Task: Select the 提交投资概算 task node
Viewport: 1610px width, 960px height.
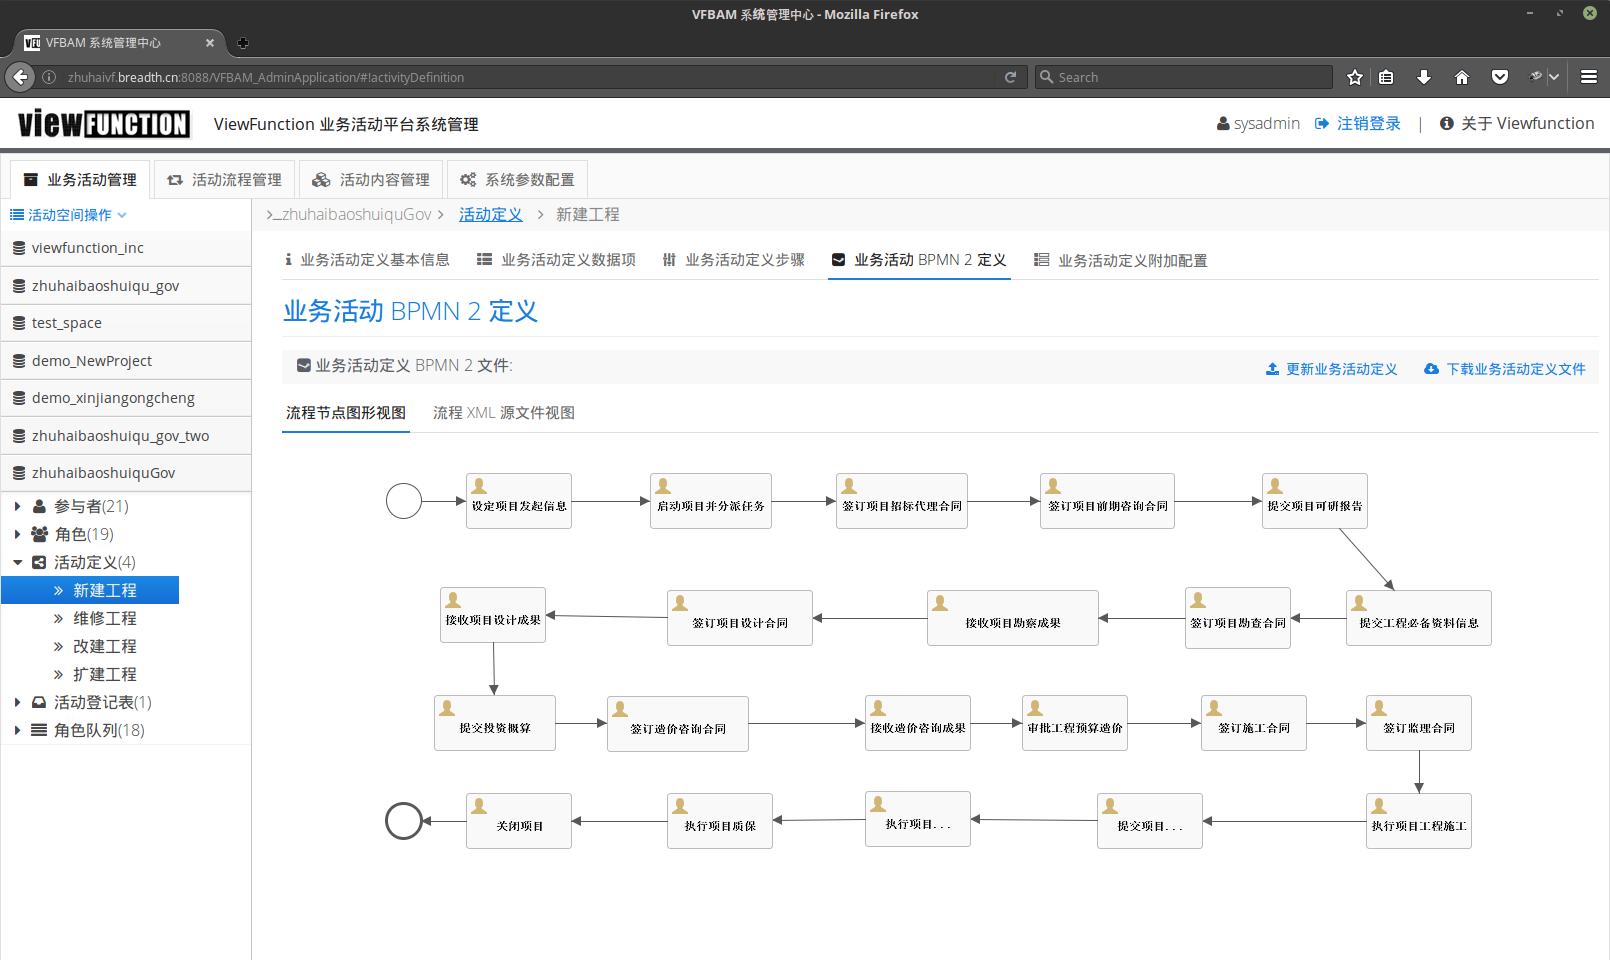Action: 495,723
